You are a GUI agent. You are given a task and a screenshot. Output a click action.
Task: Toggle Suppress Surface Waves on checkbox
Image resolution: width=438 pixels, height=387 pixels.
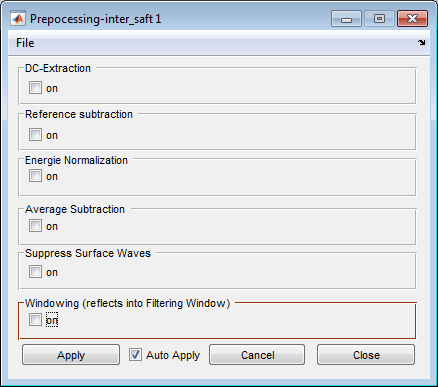click(35, 272)
